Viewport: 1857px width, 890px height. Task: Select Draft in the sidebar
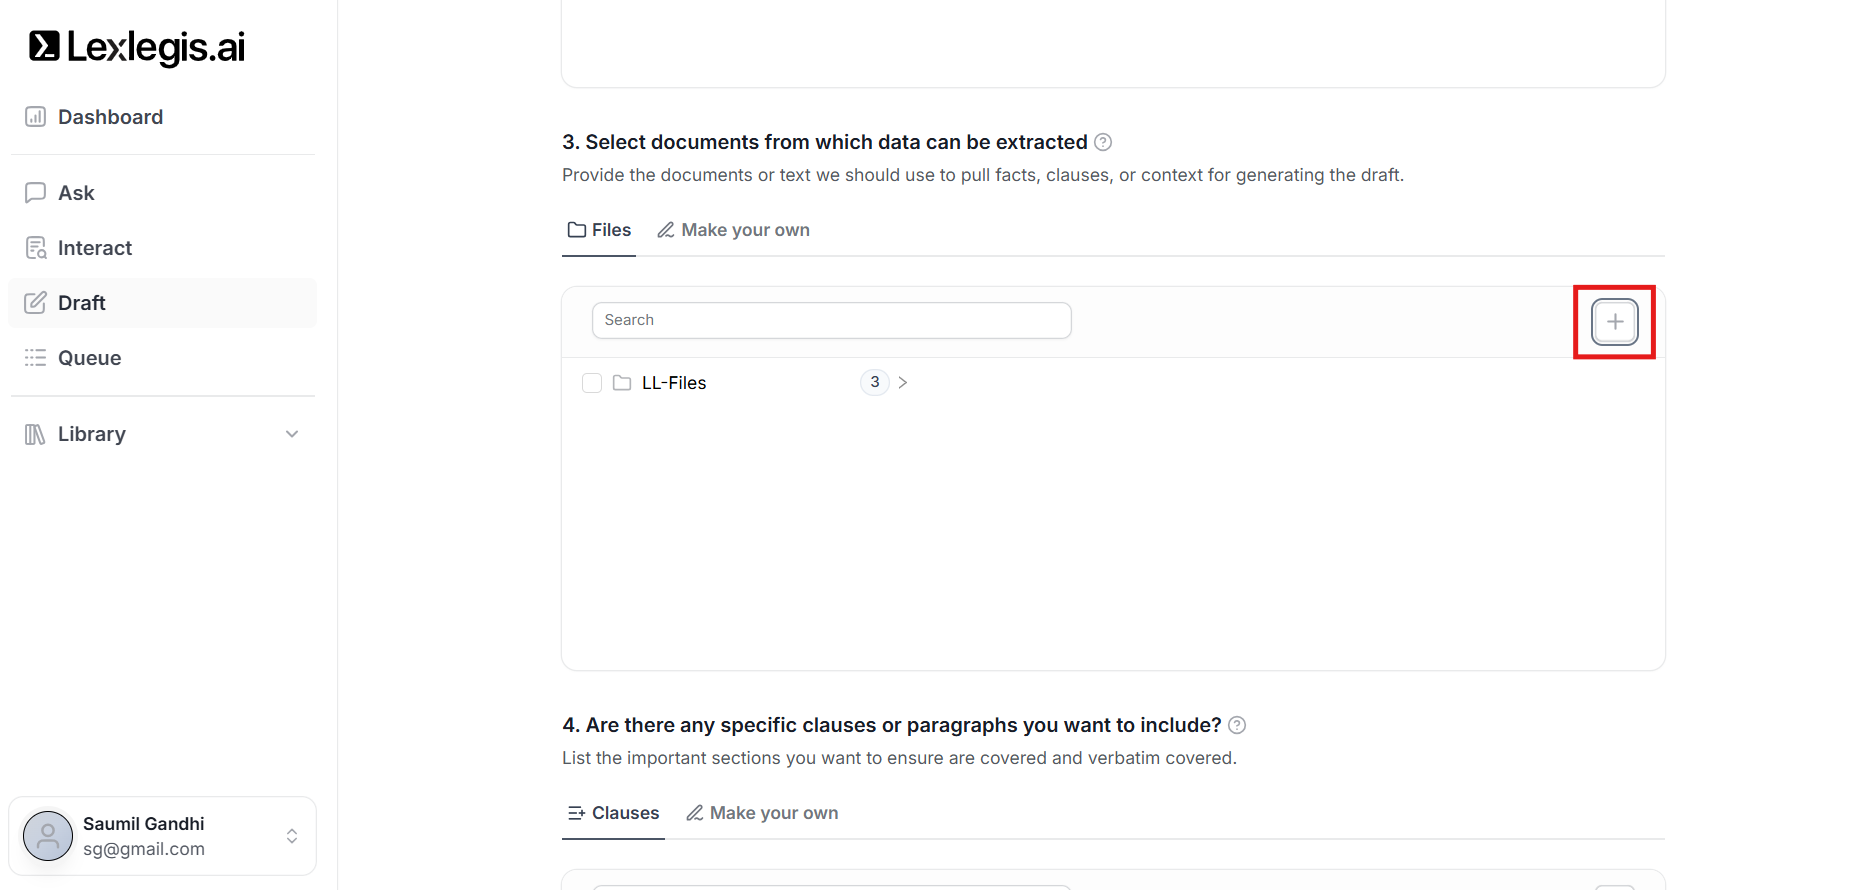81,303
